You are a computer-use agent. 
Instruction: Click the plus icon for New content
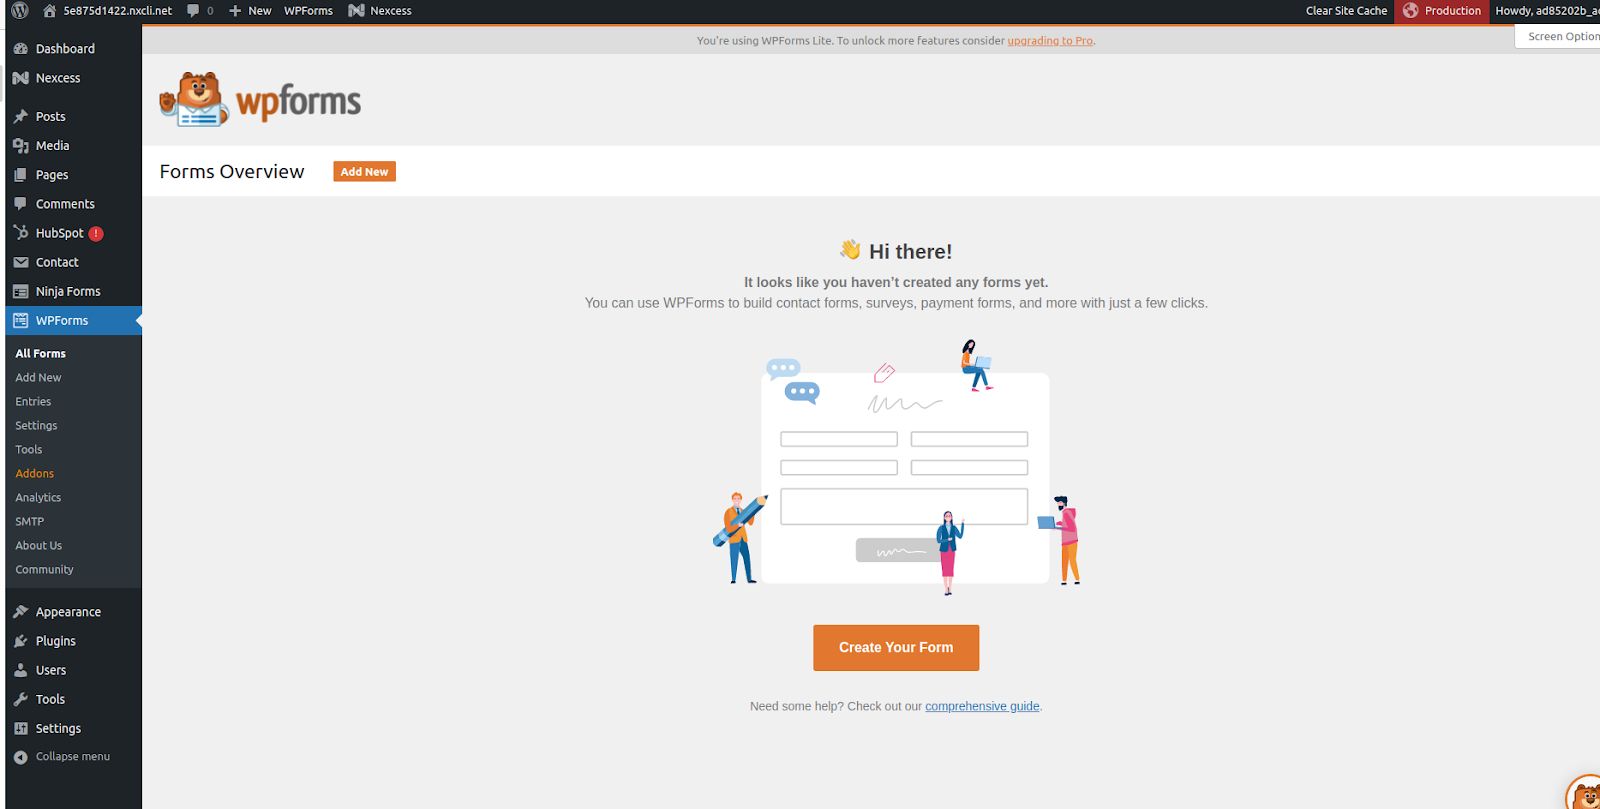point(235,11)
